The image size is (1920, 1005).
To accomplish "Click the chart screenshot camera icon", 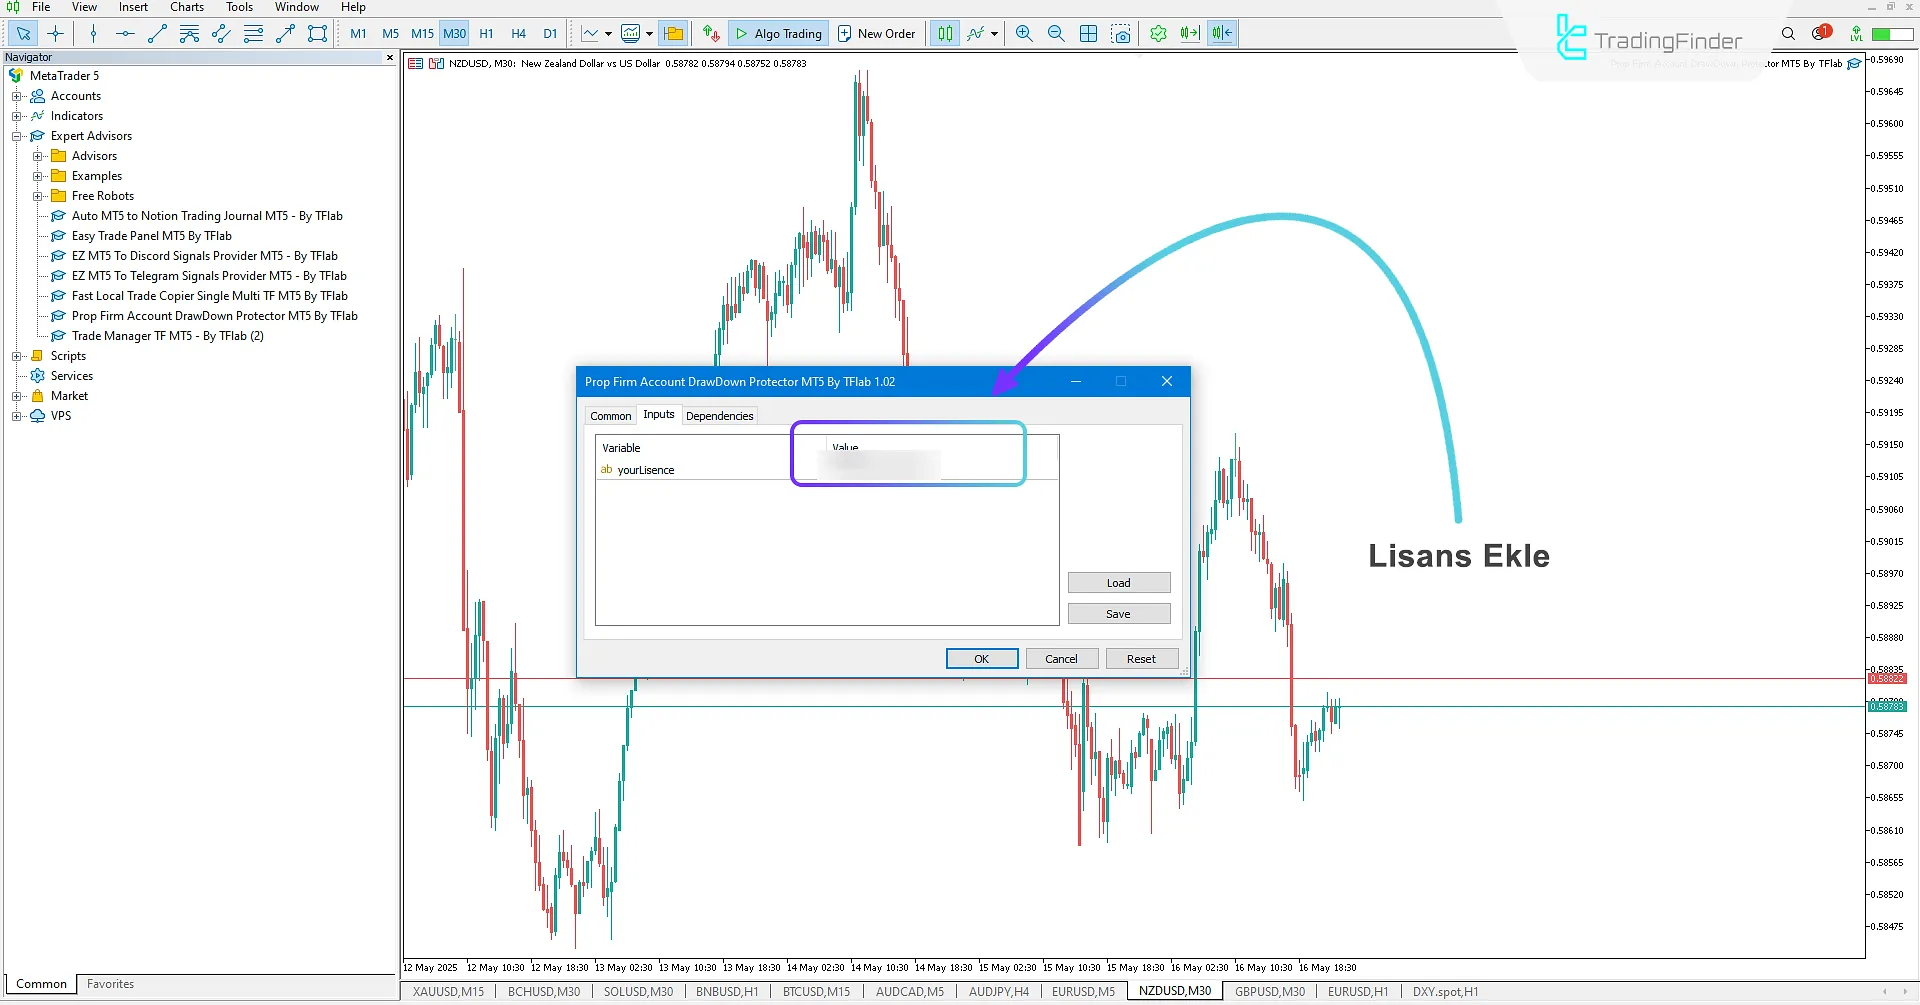I will [x=1121, y=33].
